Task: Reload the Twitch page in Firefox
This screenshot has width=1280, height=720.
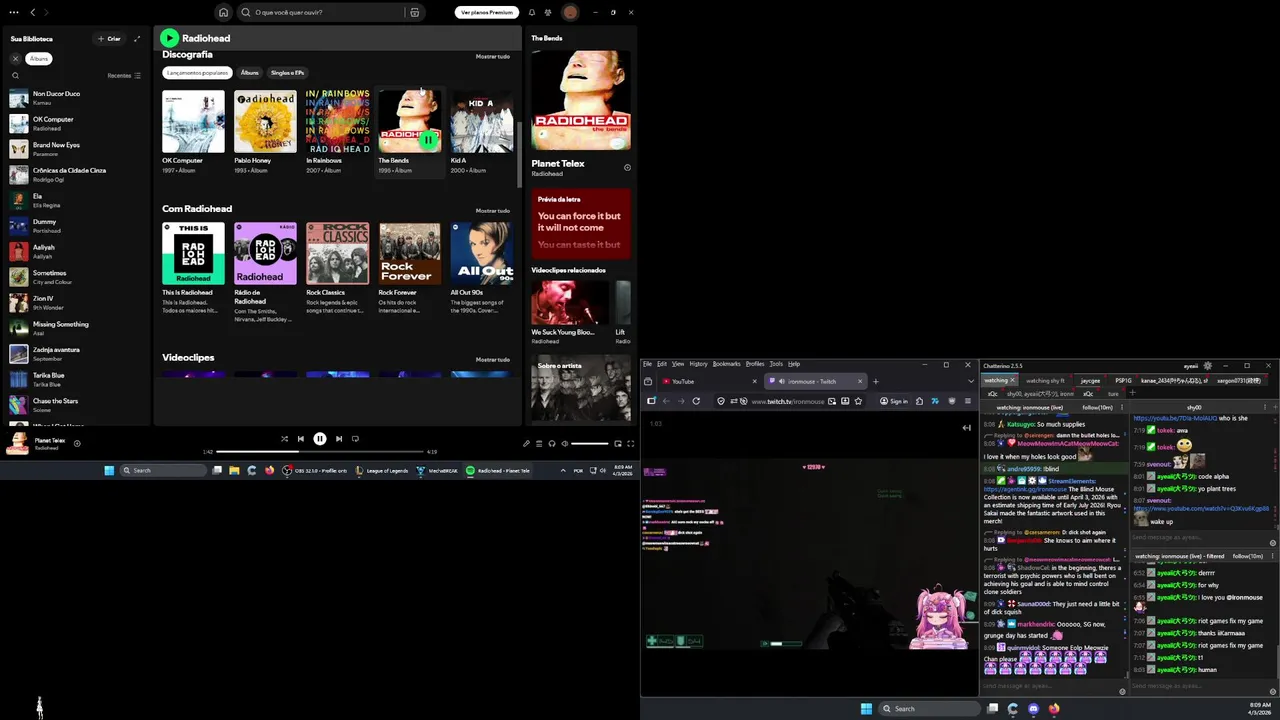Action: pyautogui.click(x=696, y=401)
